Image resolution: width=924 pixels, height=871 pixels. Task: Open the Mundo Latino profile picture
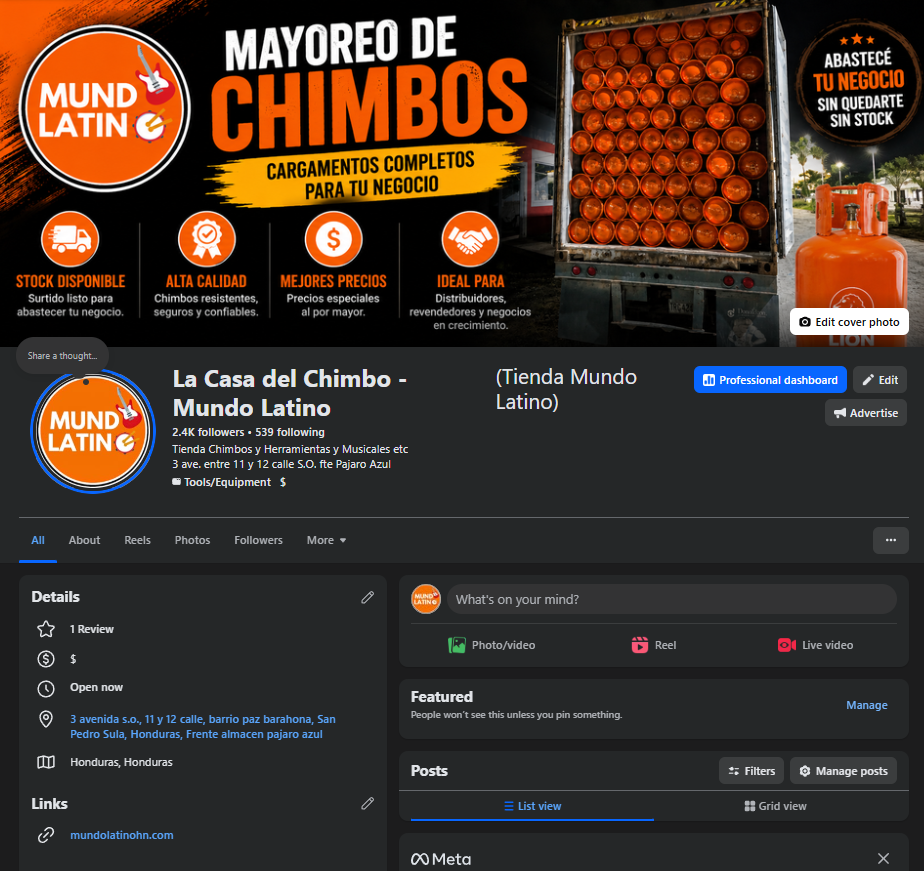(93, 431)
